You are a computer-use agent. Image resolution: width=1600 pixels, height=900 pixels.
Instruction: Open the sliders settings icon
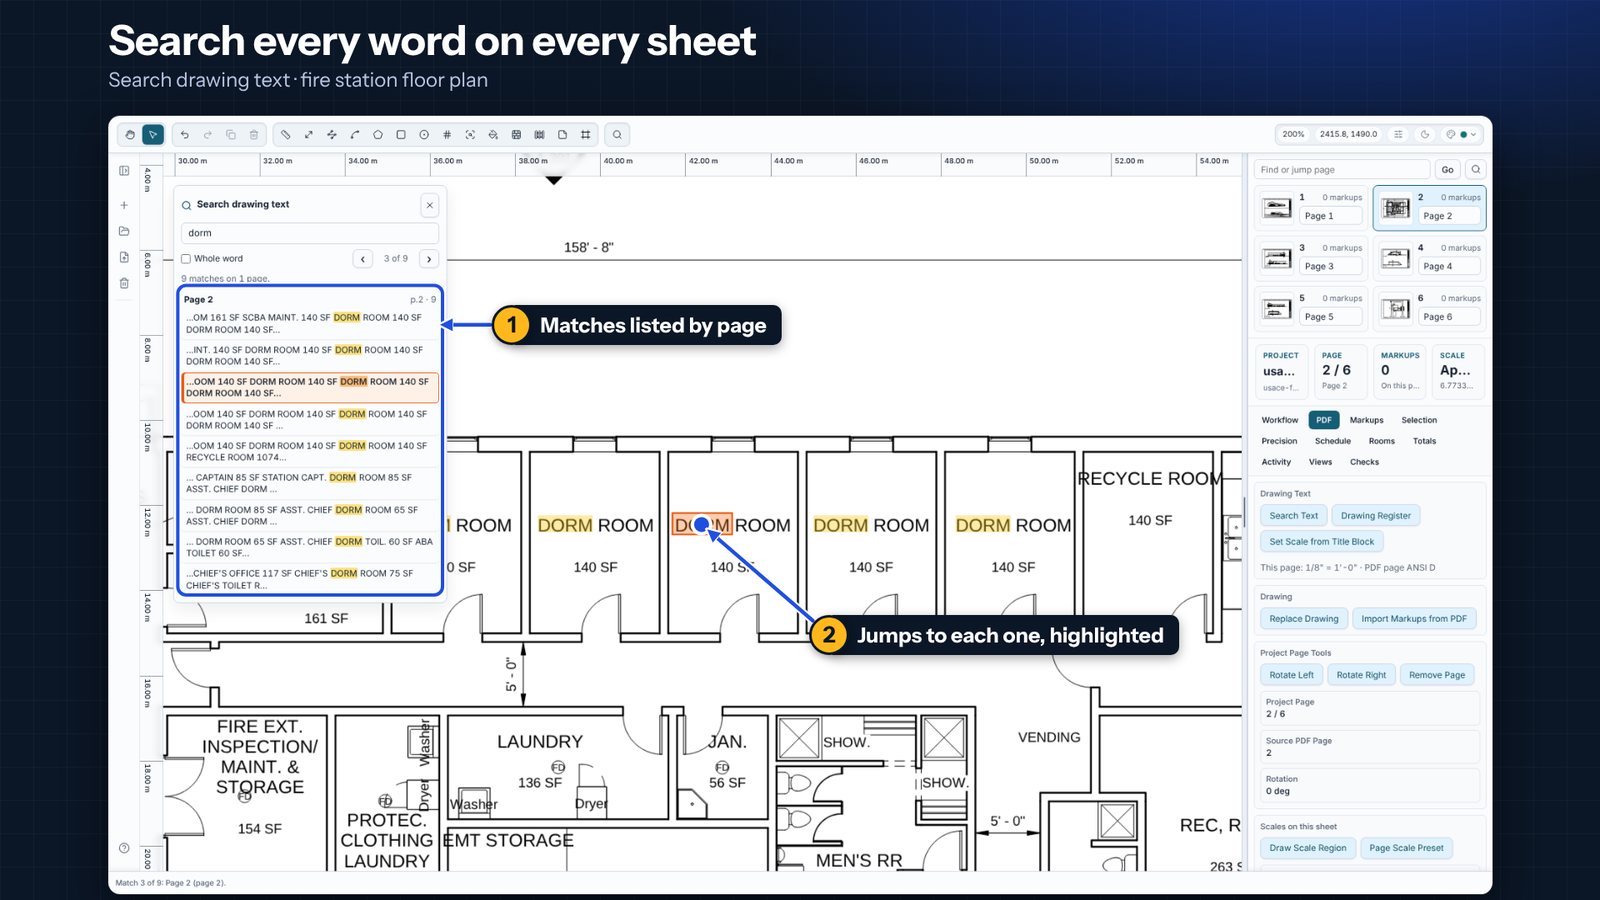pos(1398,134)
